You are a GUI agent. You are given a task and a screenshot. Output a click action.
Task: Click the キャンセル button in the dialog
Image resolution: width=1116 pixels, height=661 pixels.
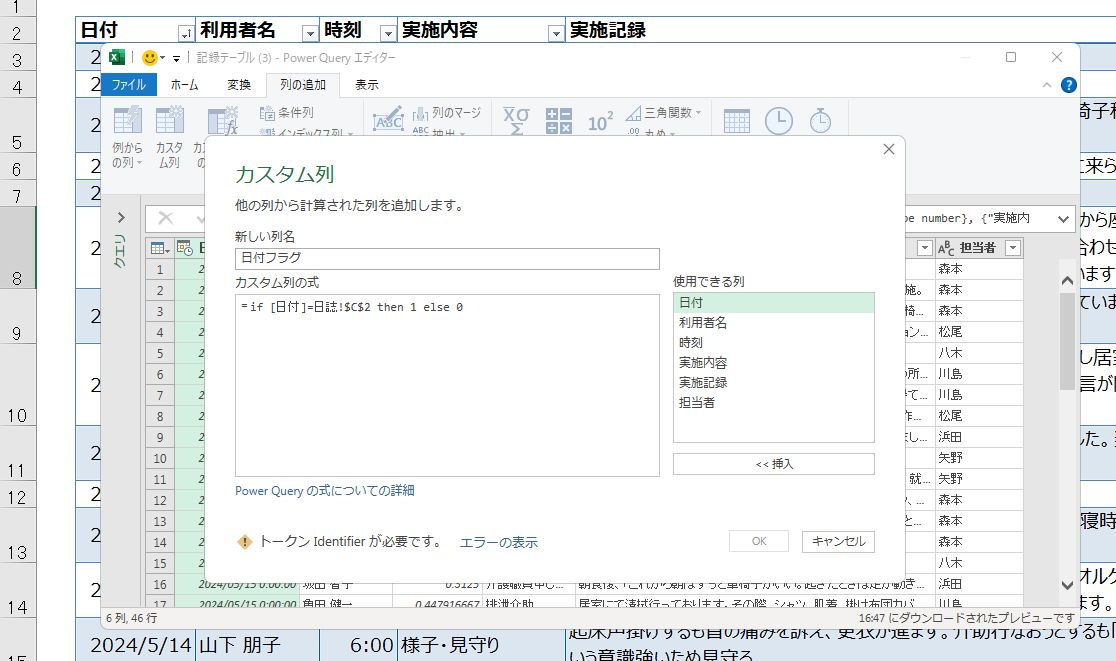click(x=838, y=541)
